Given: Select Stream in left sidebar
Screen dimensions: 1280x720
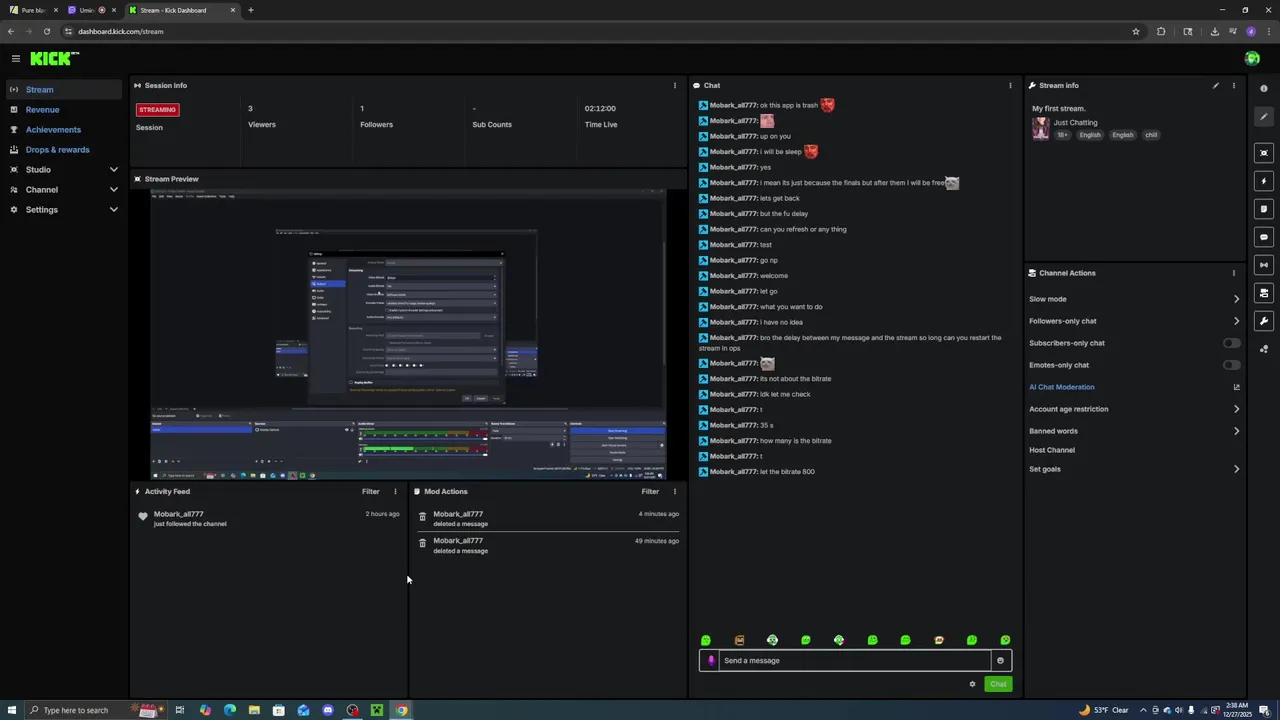Looking at the screenshot, I should (x=64, y=90).
